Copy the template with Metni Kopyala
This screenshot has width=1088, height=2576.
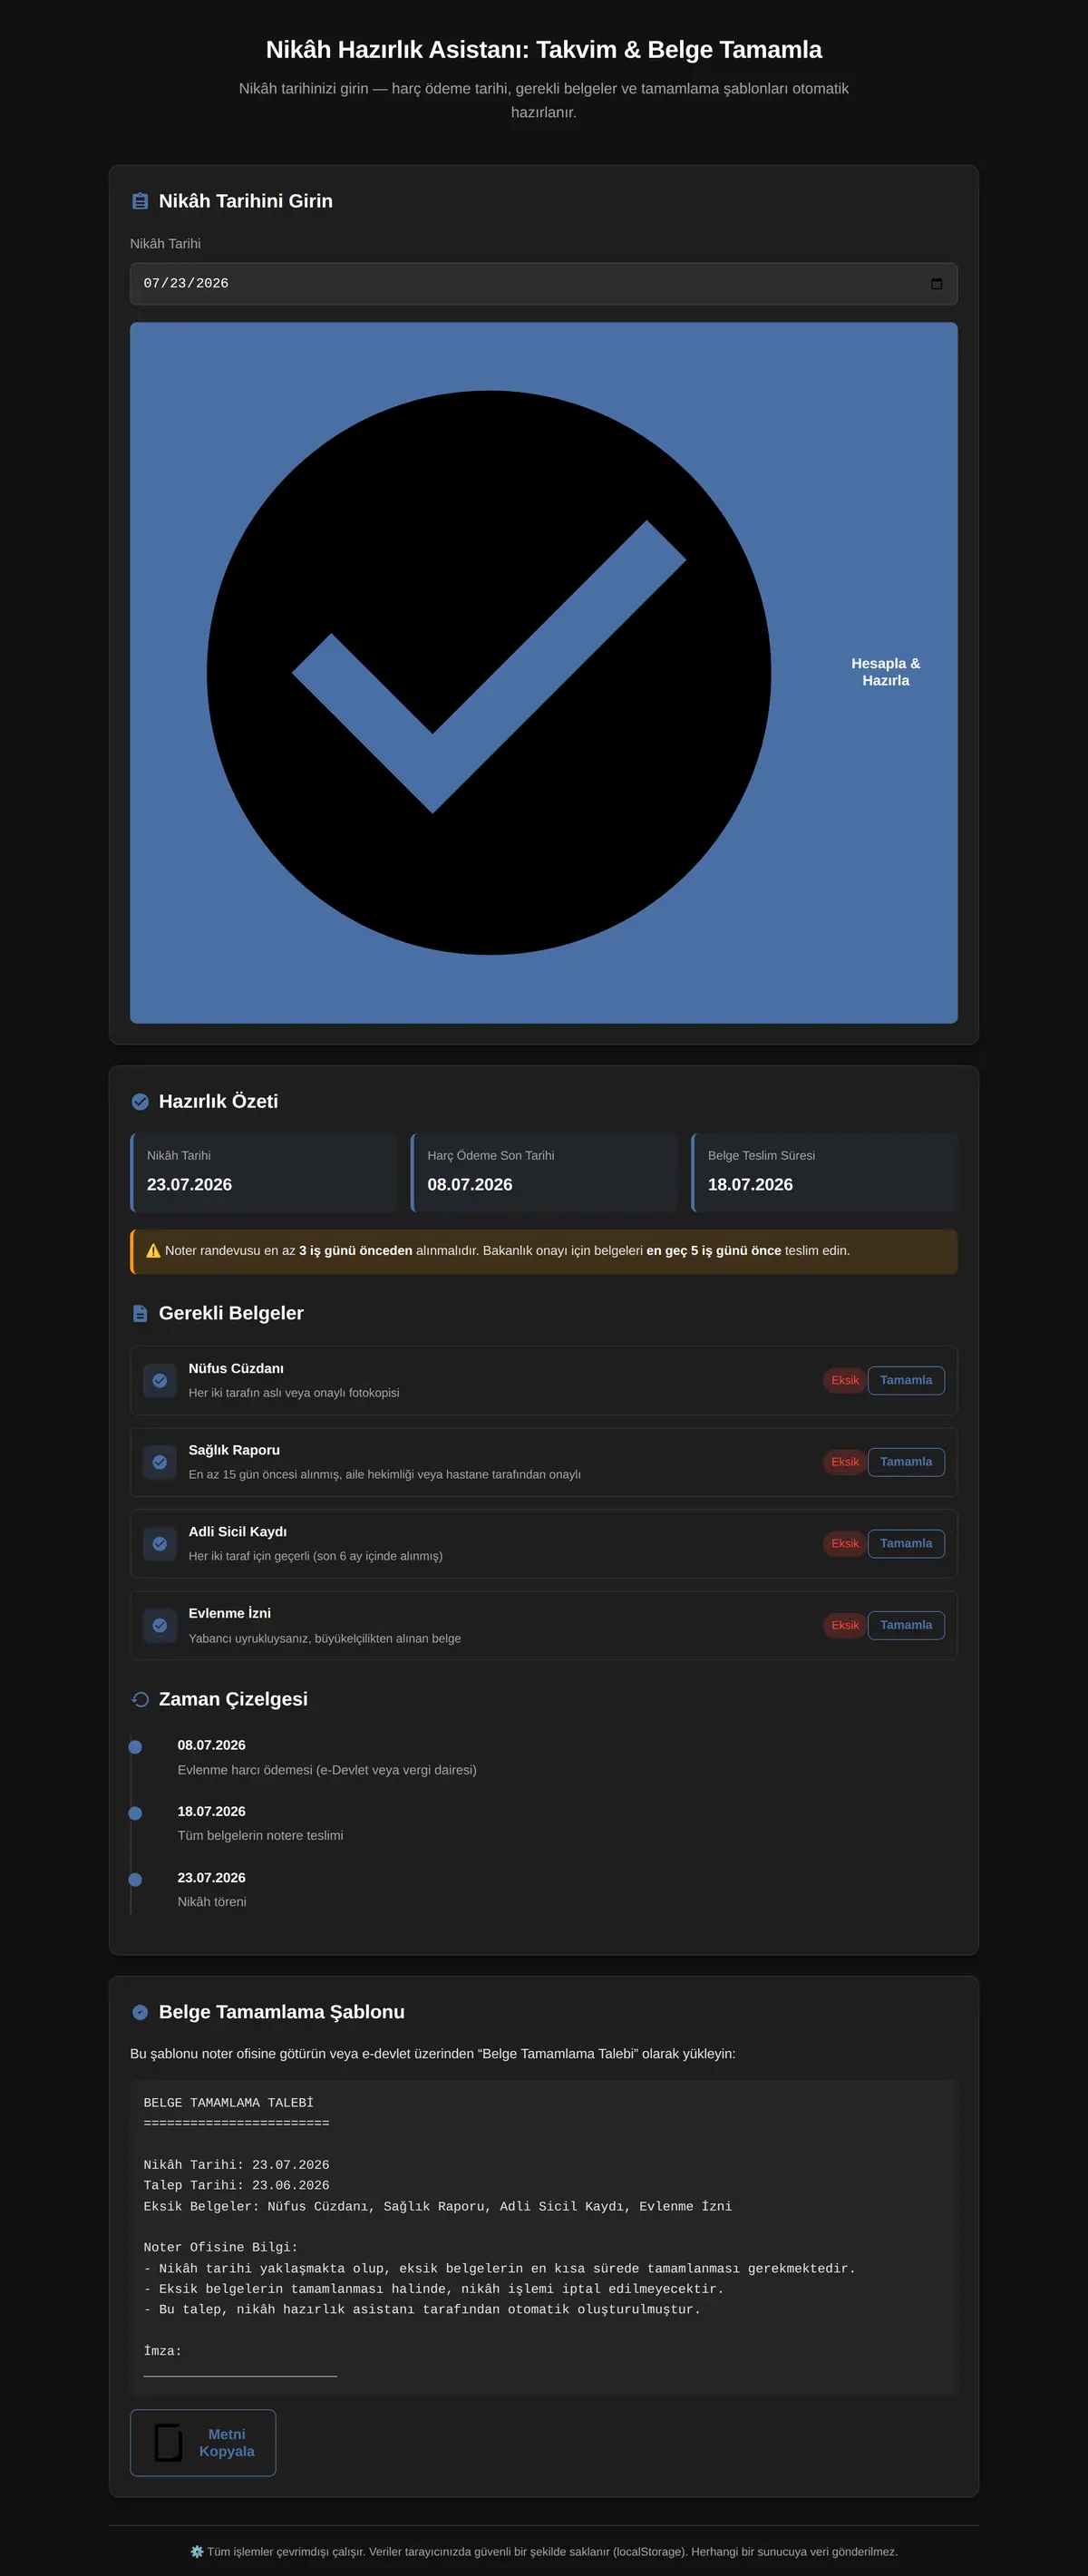coord(203,2443)
